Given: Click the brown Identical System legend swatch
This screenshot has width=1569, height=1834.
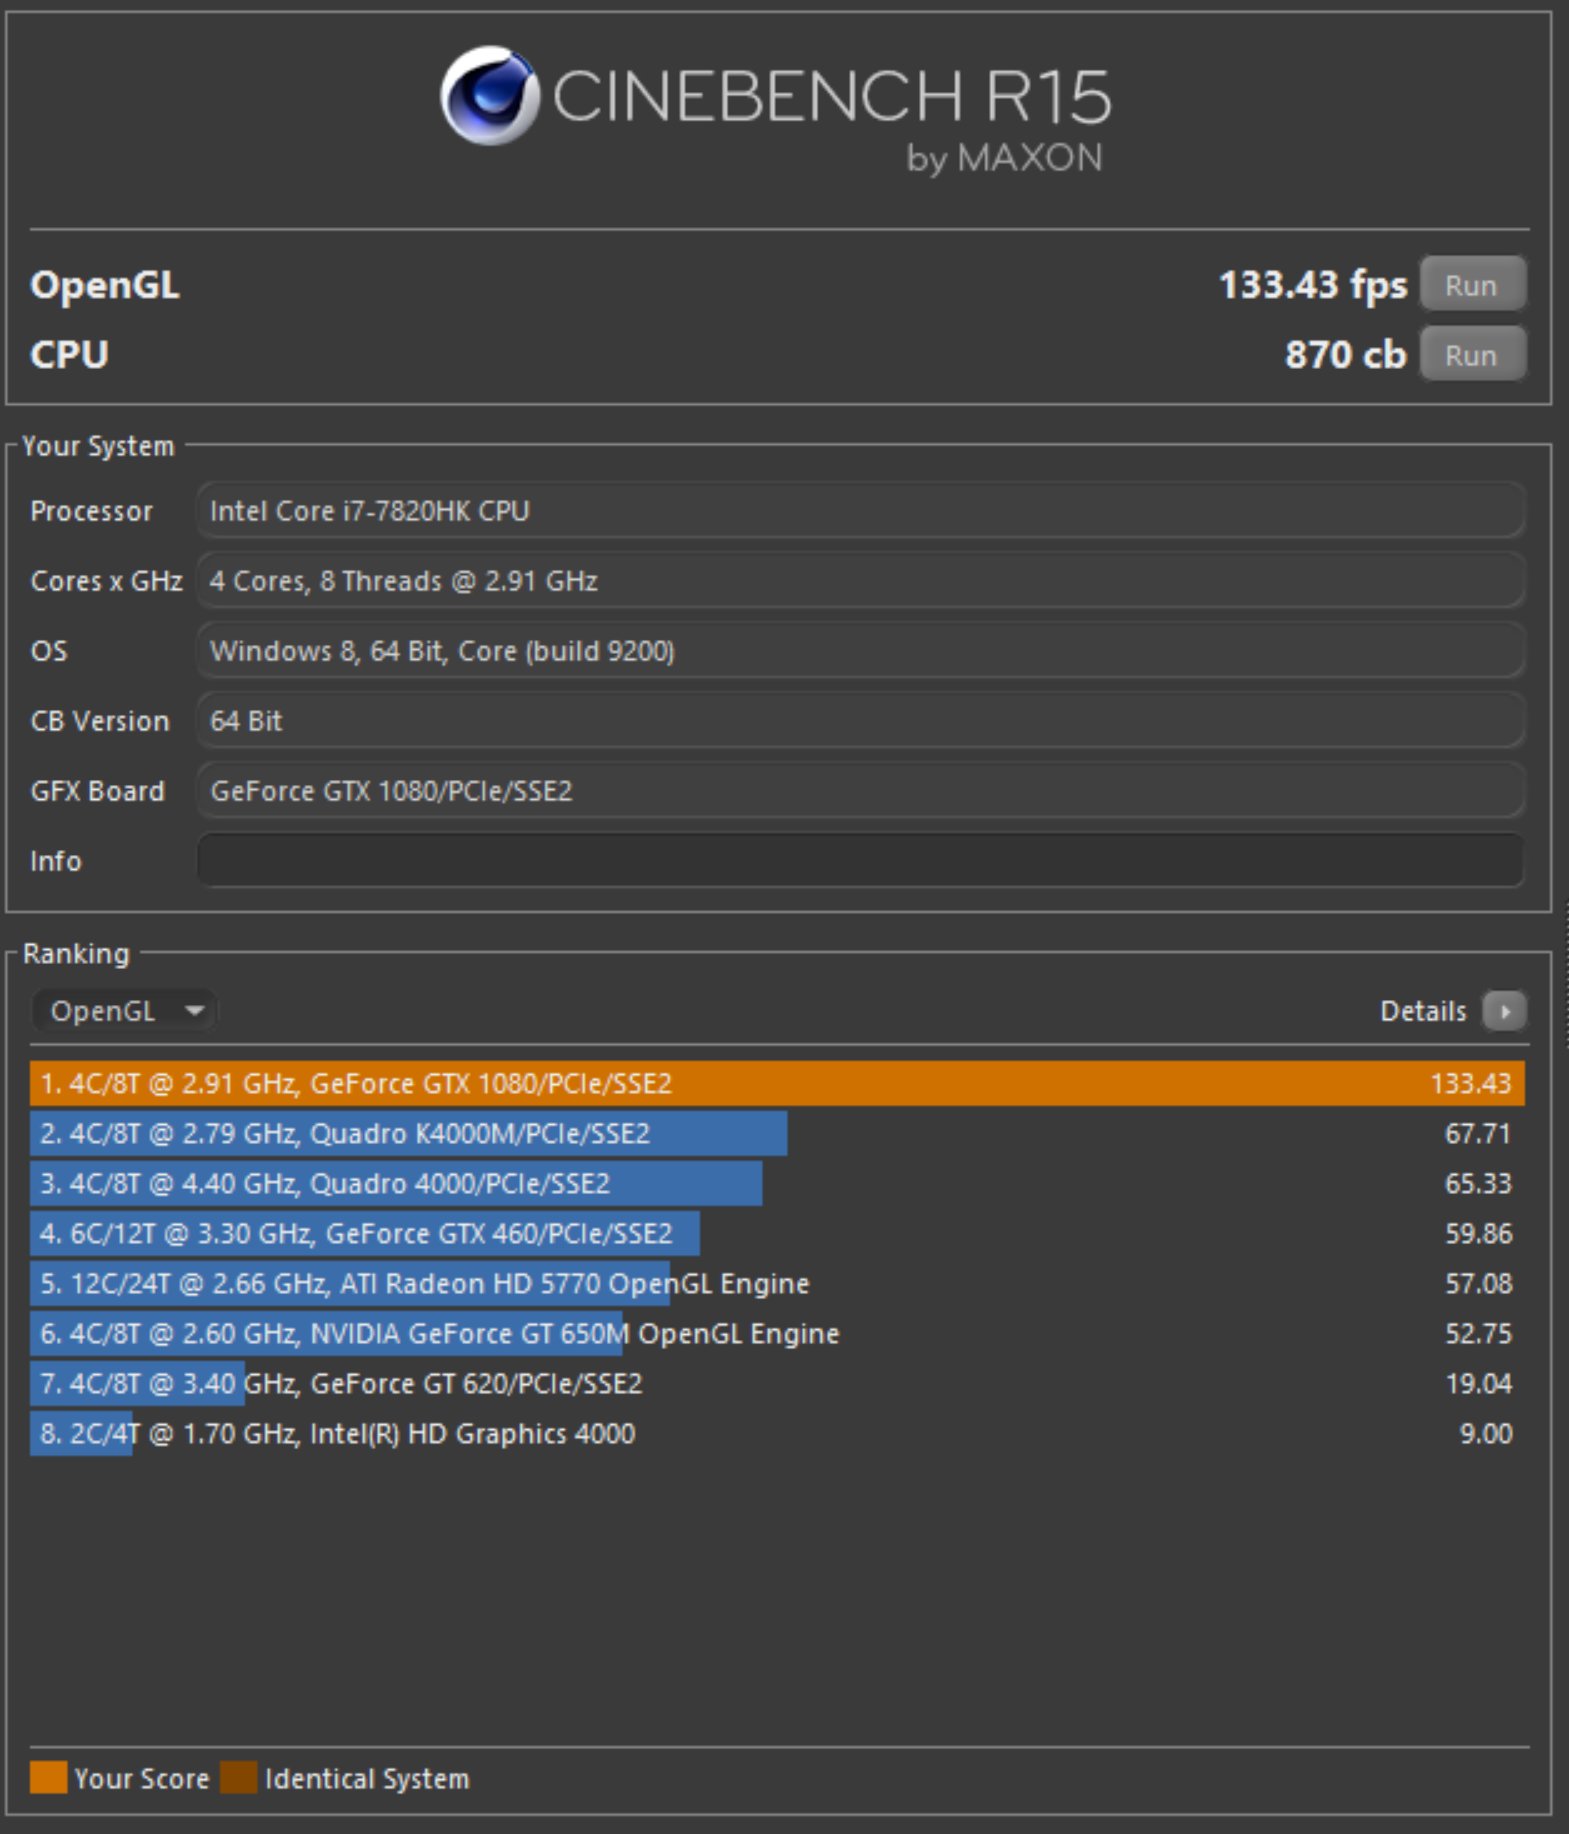Looking at the screenshot, I should click(239, 1777).
